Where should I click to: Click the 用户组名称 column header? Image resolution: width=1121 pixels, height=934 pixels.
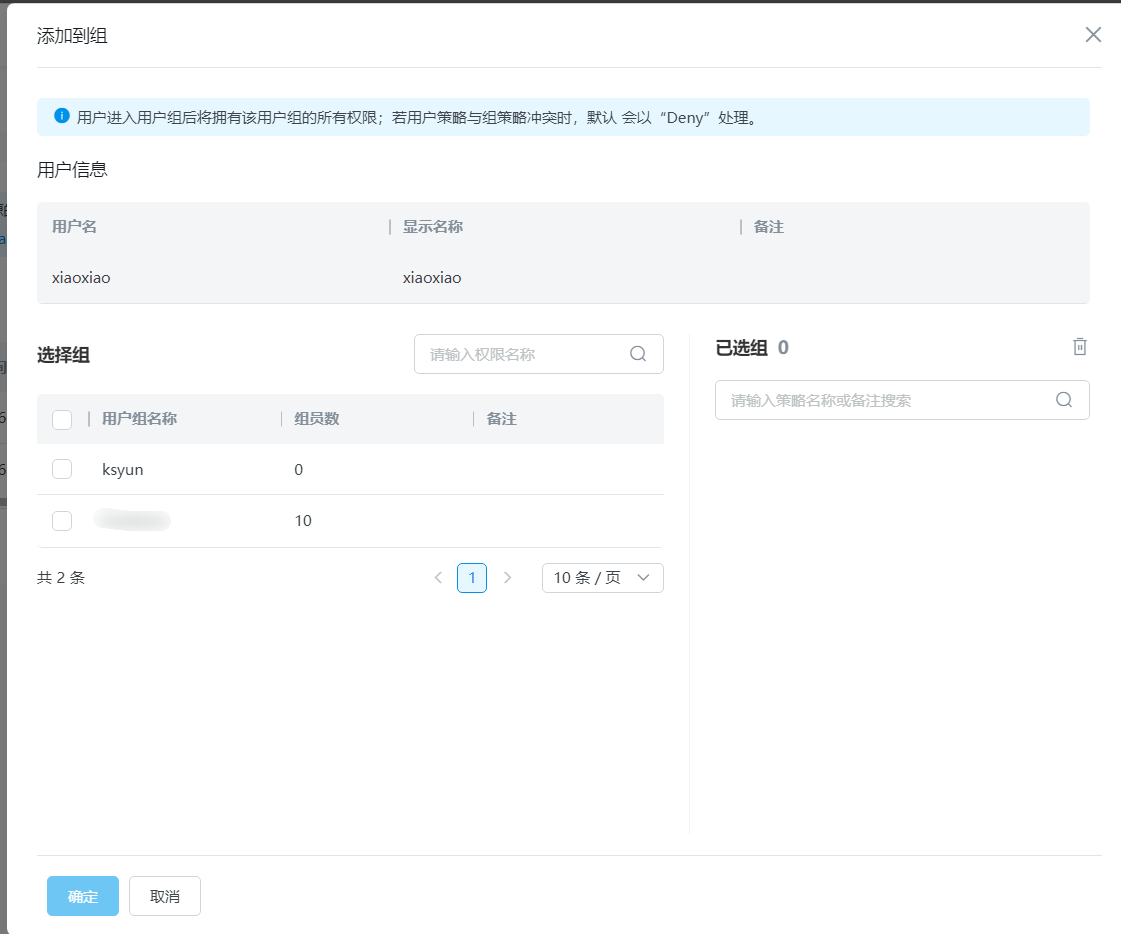click(139, 419)
